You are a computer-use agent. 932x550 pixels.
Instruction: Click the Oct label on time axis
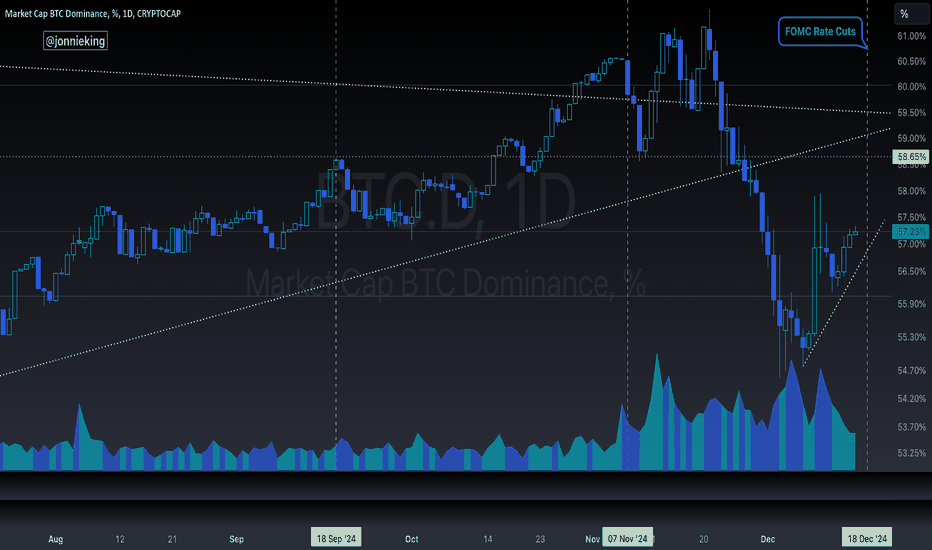[x=411, y=539]
